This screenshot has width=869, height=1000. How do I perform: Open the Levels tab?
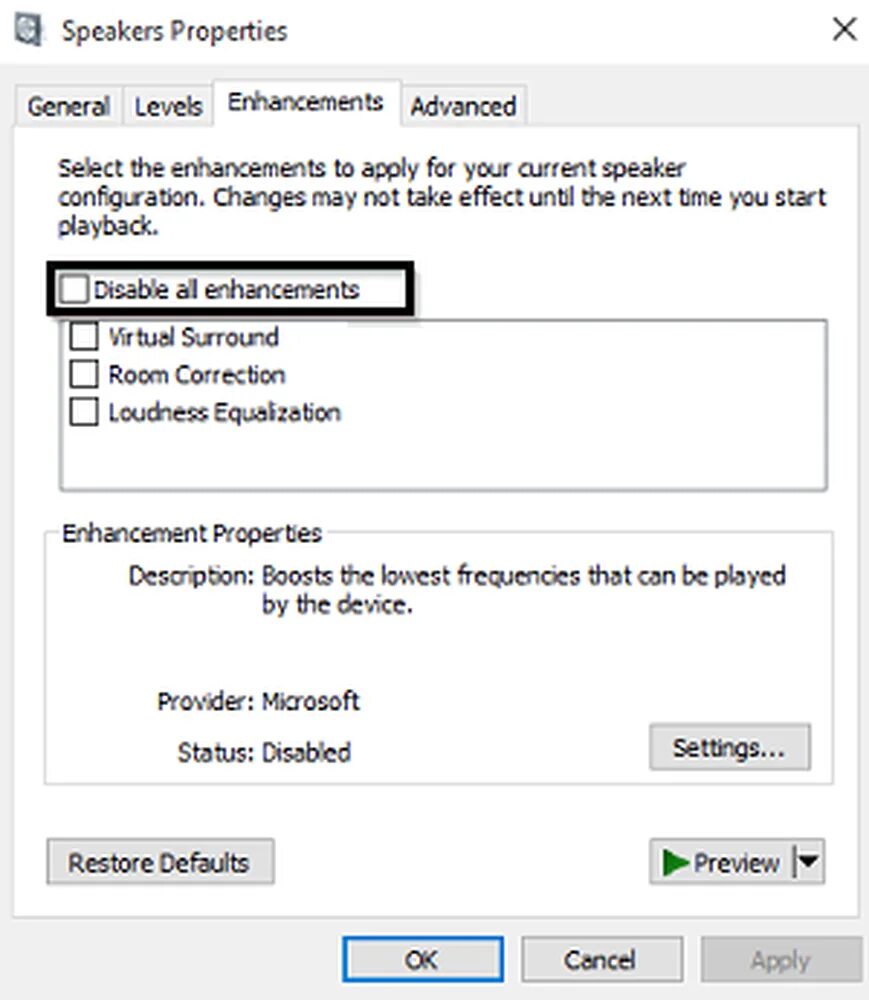point(168,106)
